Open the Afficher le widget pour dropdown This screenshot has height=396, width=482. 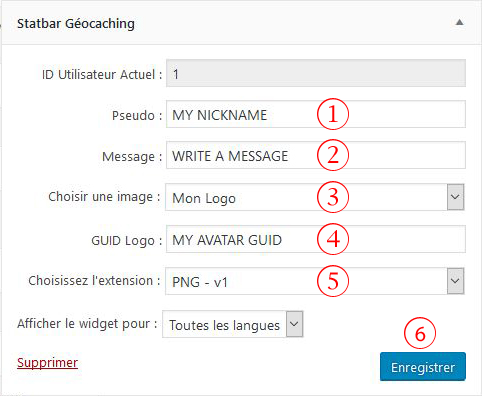pyautogui.click(x=233, y=324)
